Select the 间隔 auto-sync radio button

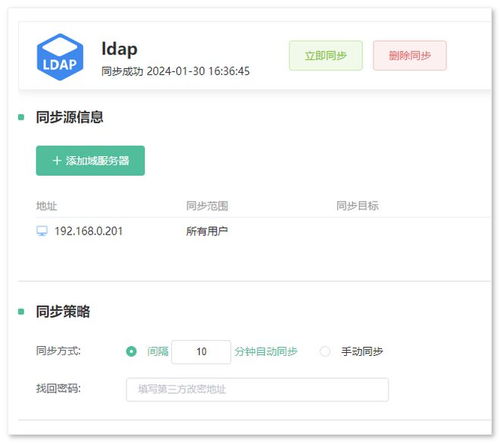pyautogui.click(x=131, y=351)
